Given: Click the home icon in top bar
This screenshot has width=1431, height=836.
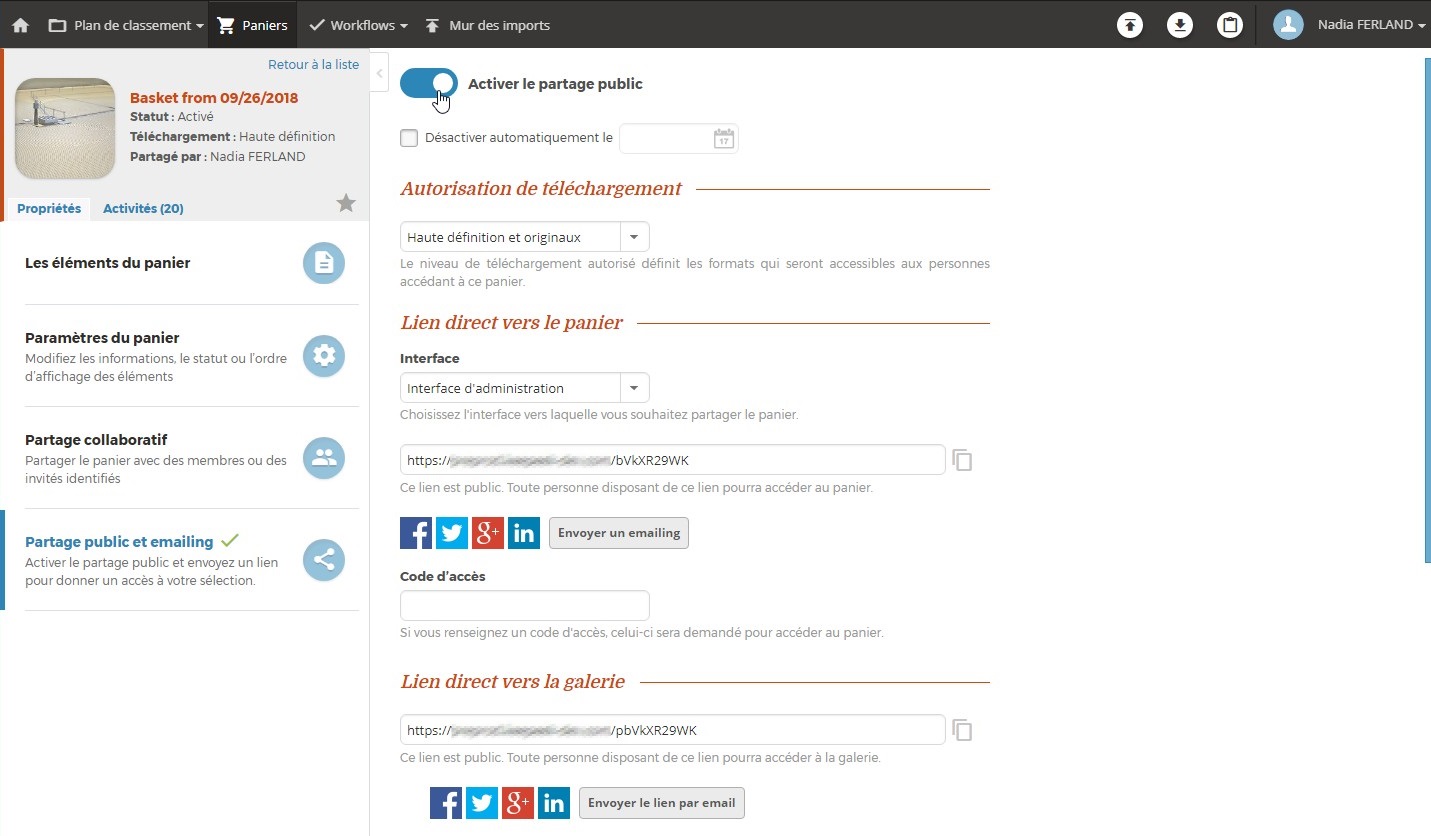Looking at the screenshot, I should pos(20,25).
